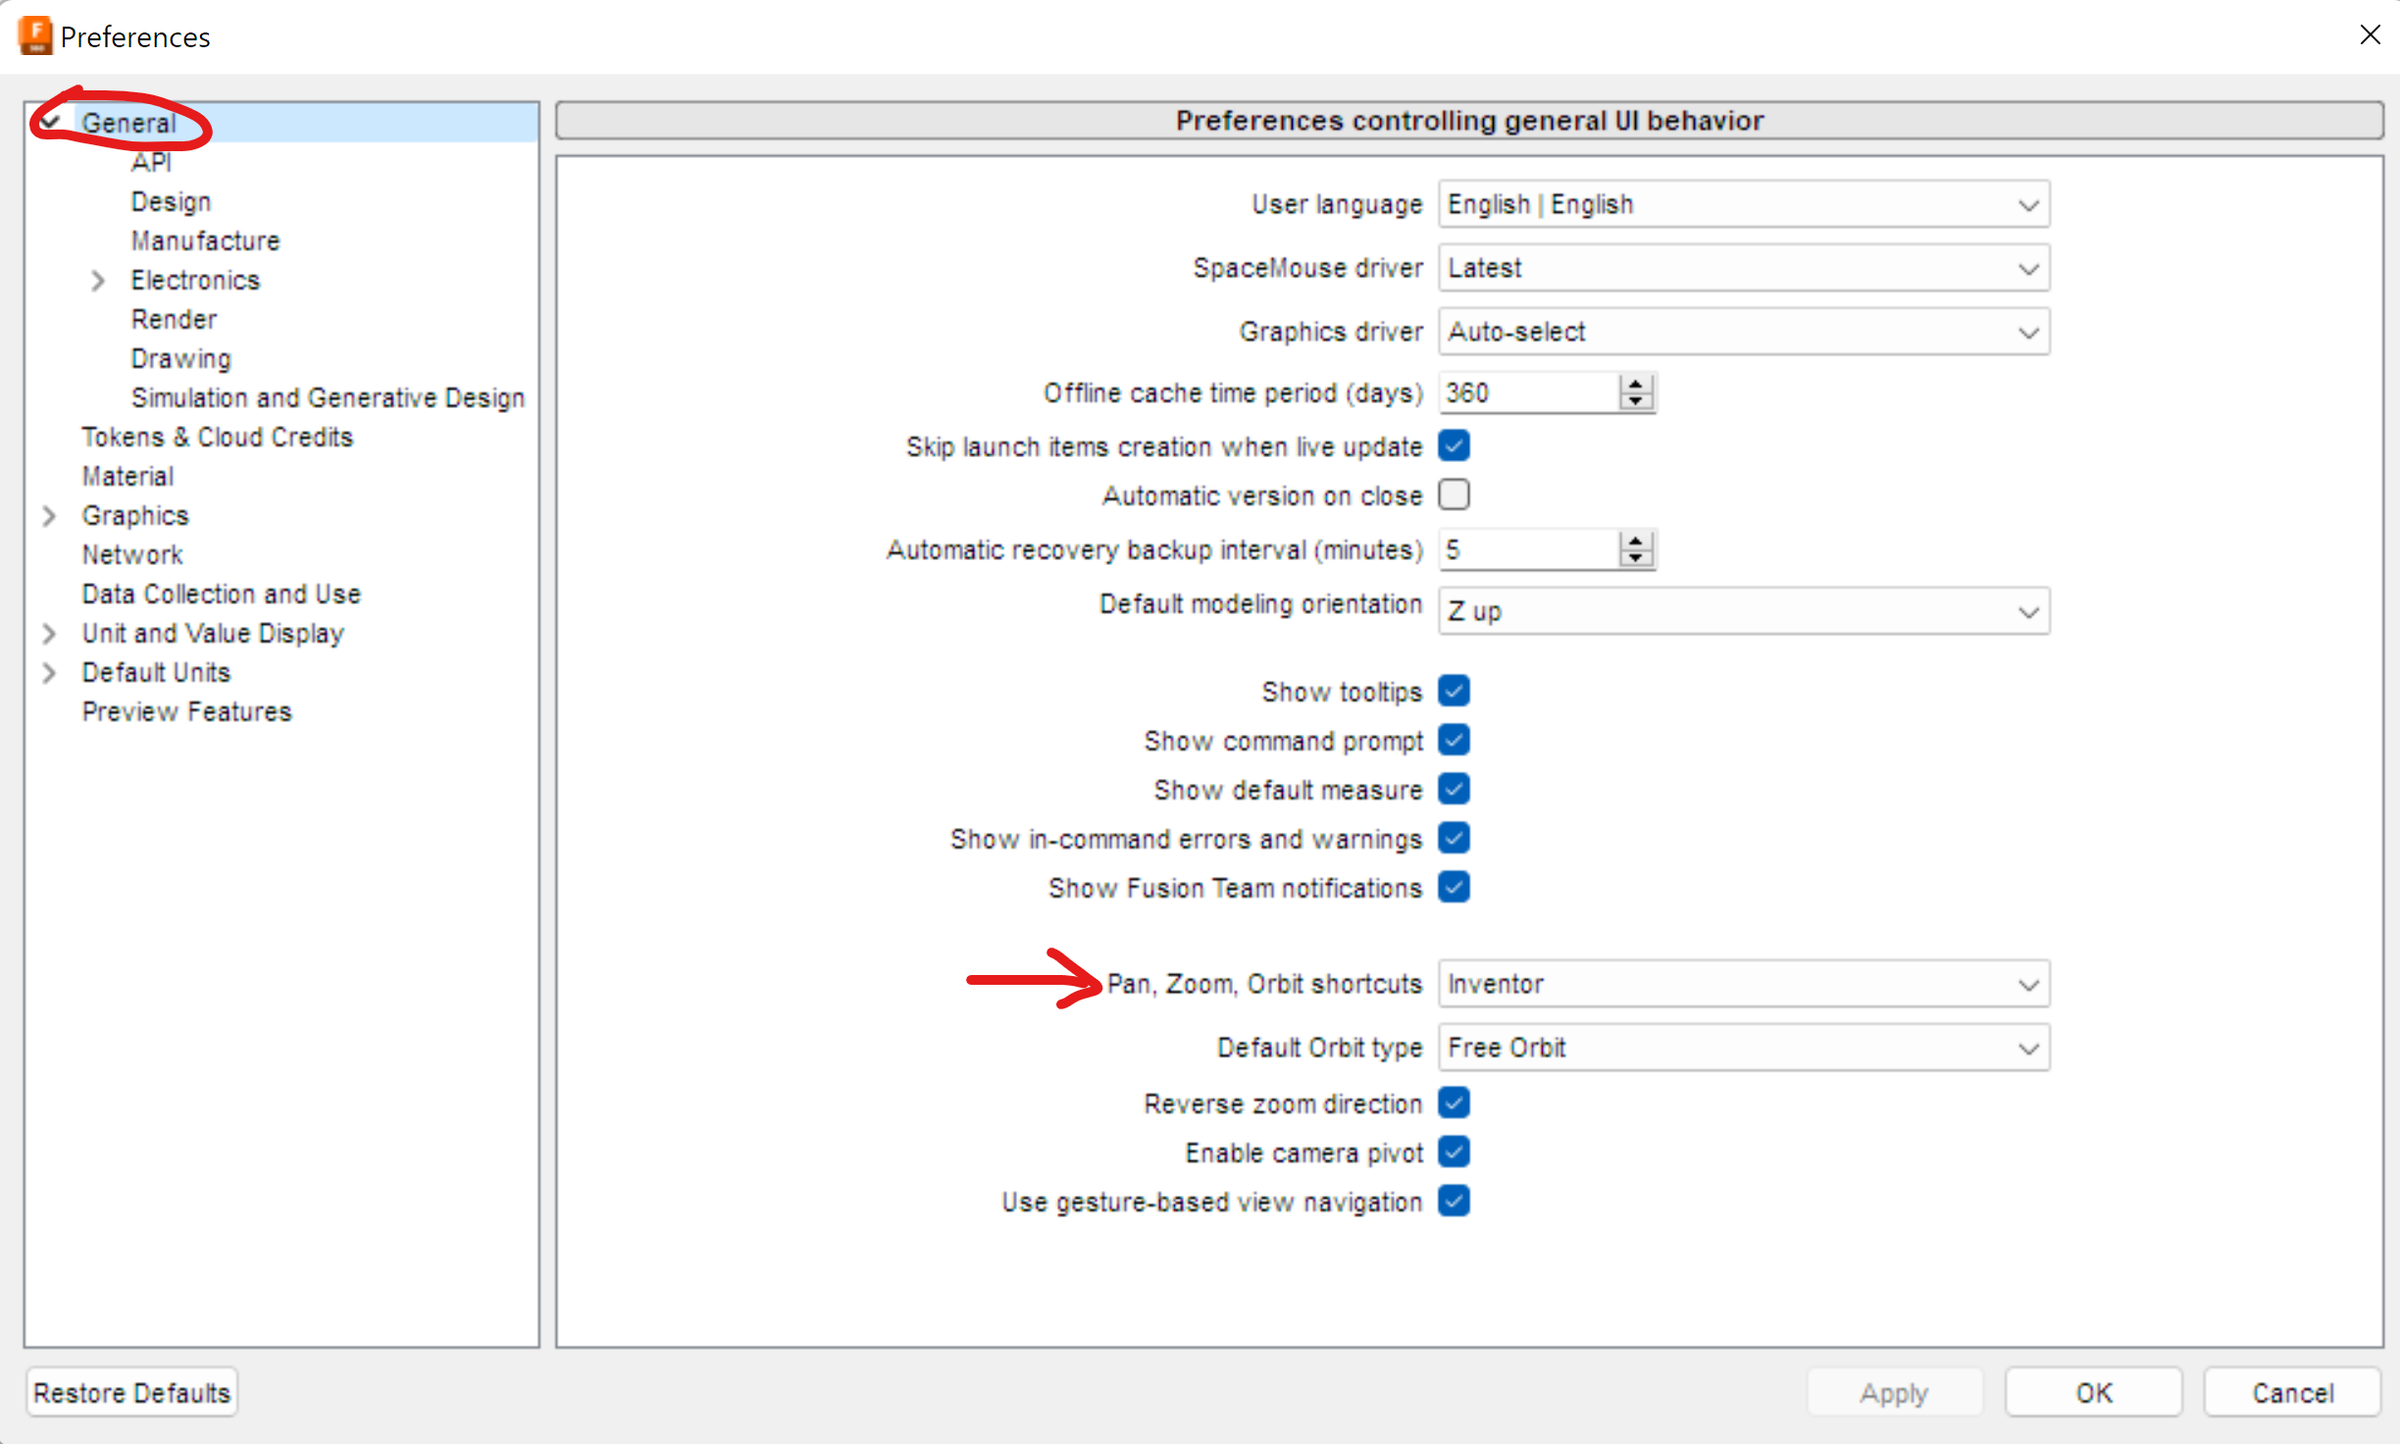Click the offline cache days input field
Image resolution: width=2400 pixels, height=1444 pixels.
[1525, 393]
